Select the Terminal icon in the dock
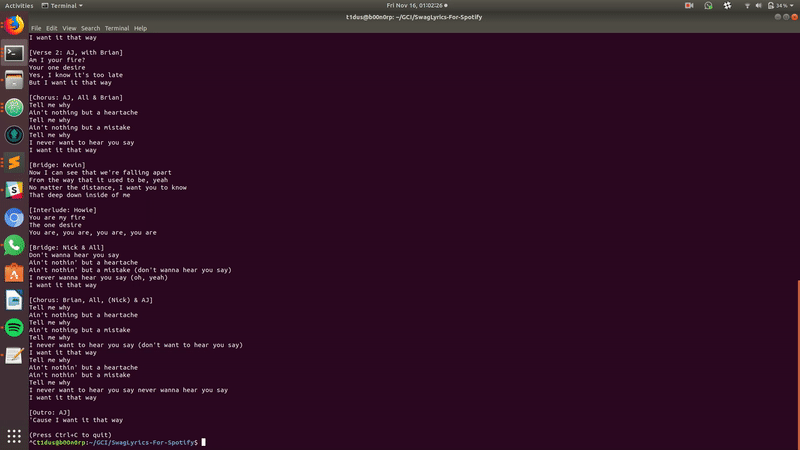 tap(14, 53)
